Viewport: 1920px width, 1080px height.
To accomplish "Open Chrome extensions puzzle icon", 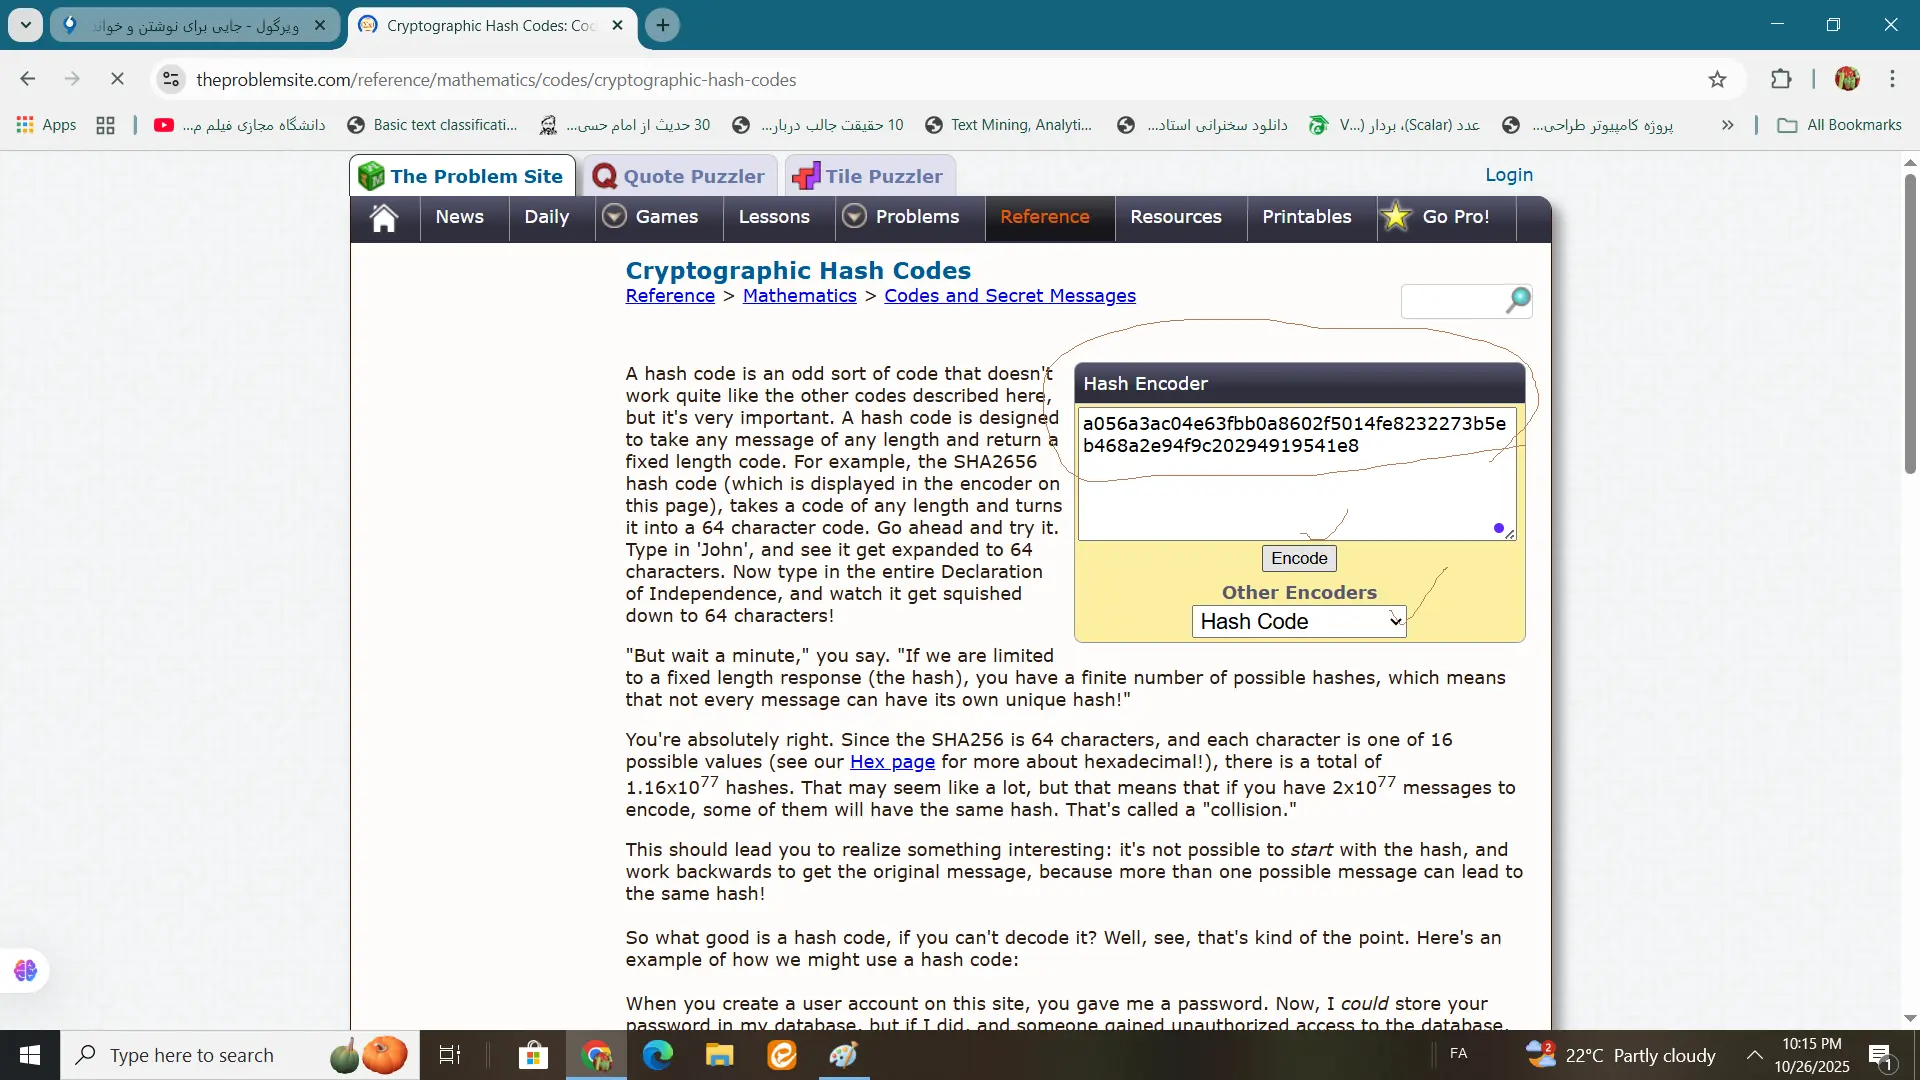I will click(x=1781, y=80).
